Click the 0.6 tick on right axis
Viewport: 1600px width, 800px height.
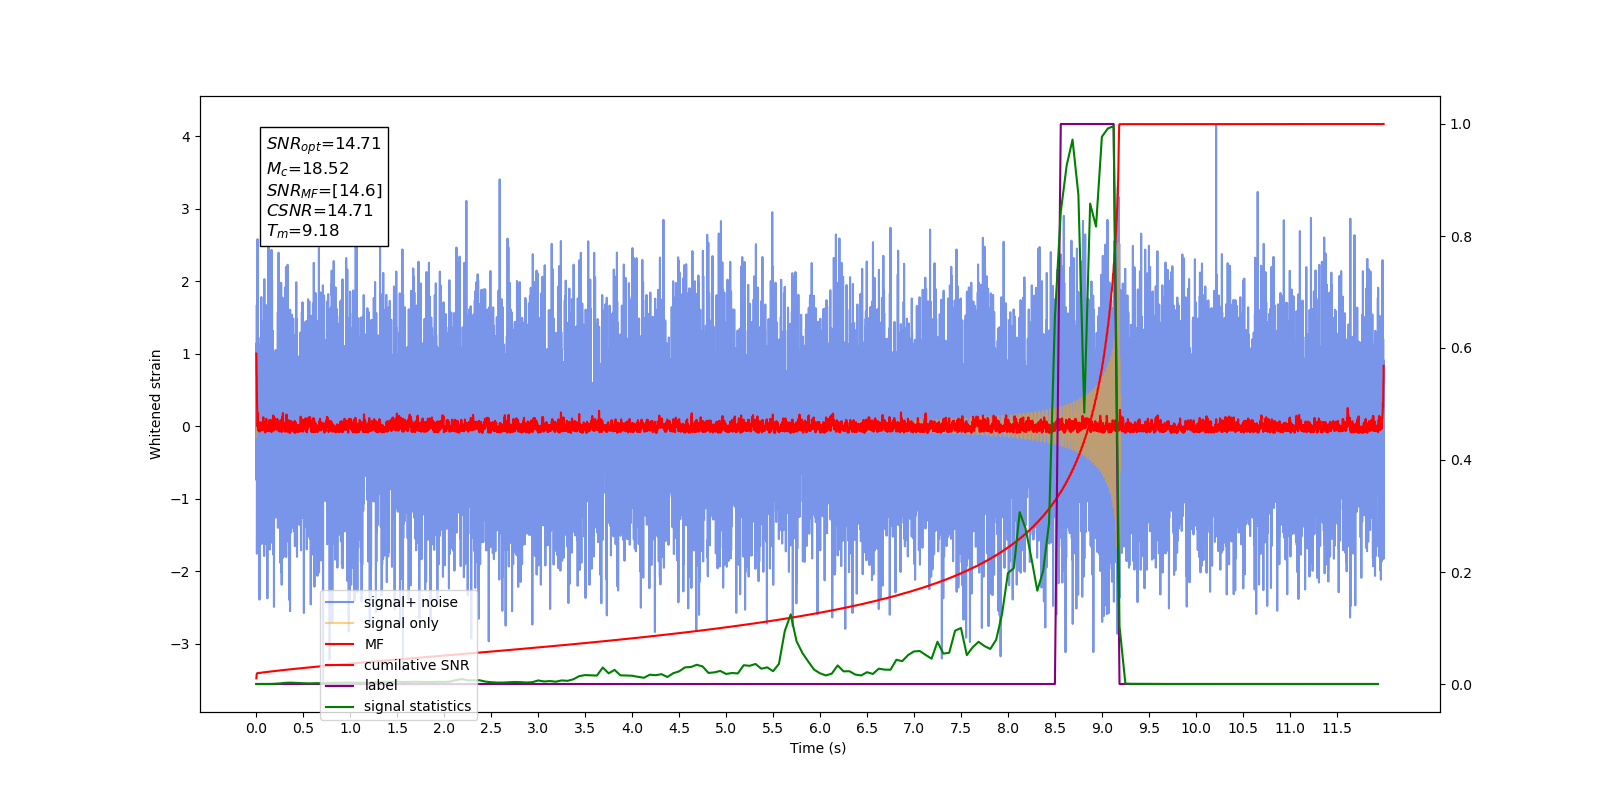click(1461, 349)
